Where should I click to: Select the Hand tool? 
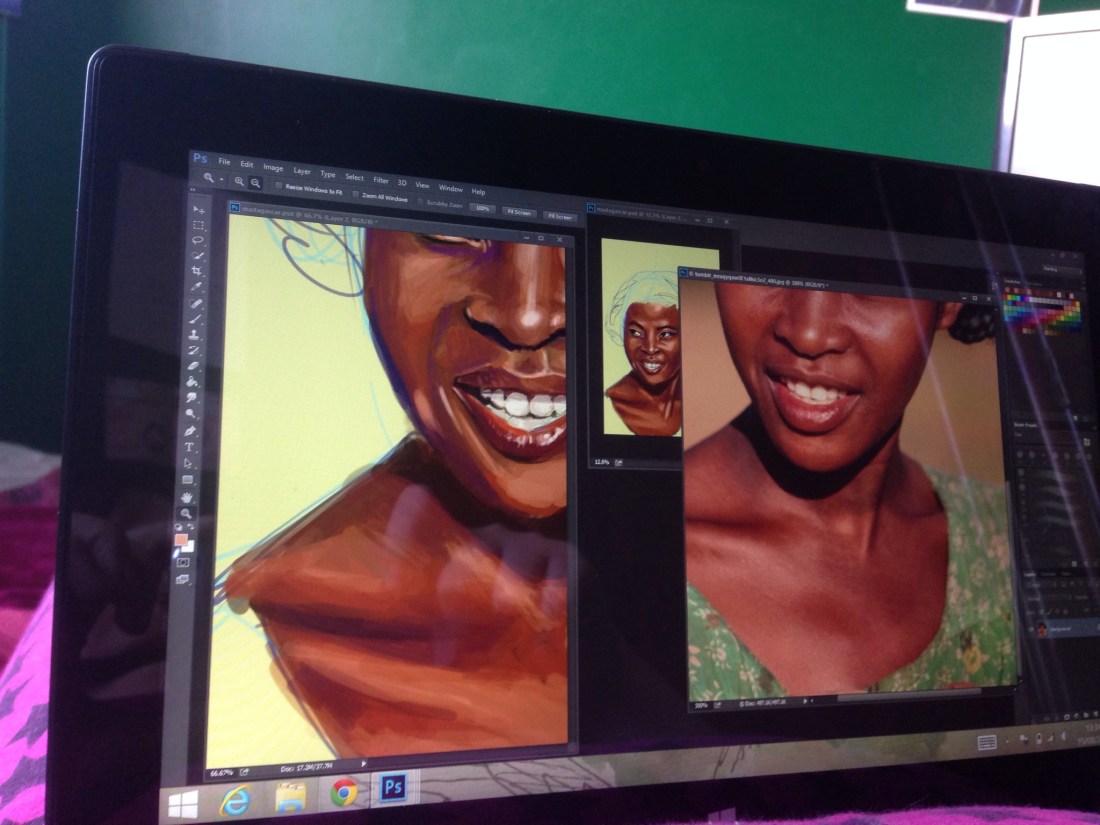[186, 497]
